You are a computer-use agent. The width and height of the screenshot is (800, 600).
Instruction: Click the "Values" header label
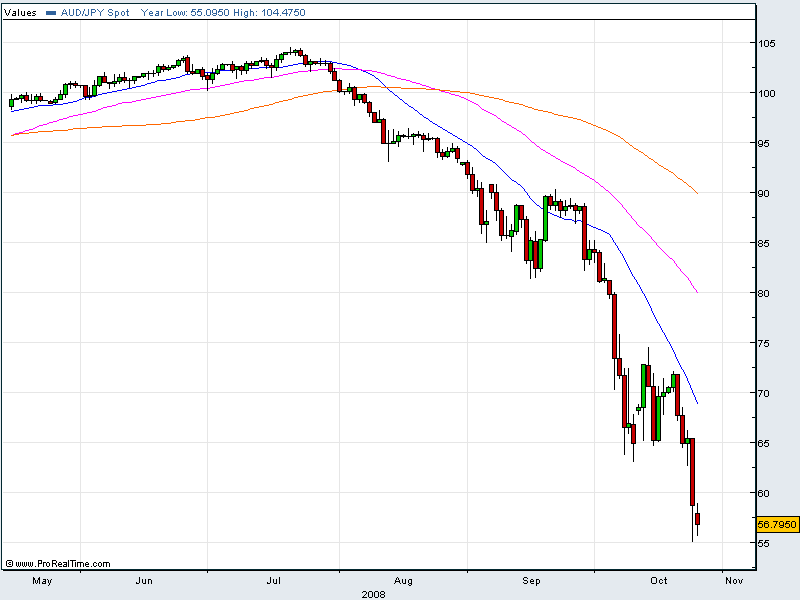20,13
